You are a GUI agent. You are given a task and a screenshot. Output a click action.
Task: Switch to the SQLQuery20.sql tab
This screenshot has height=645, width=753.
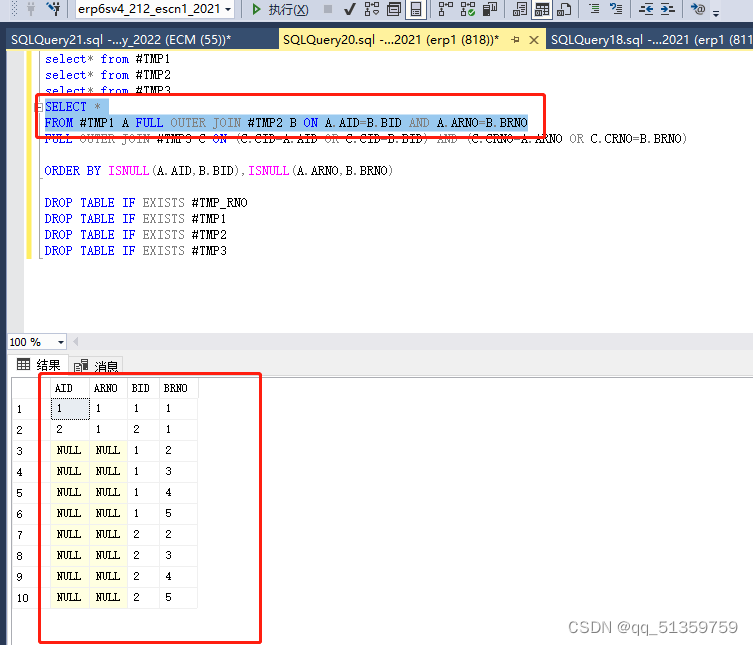(391, 40)
